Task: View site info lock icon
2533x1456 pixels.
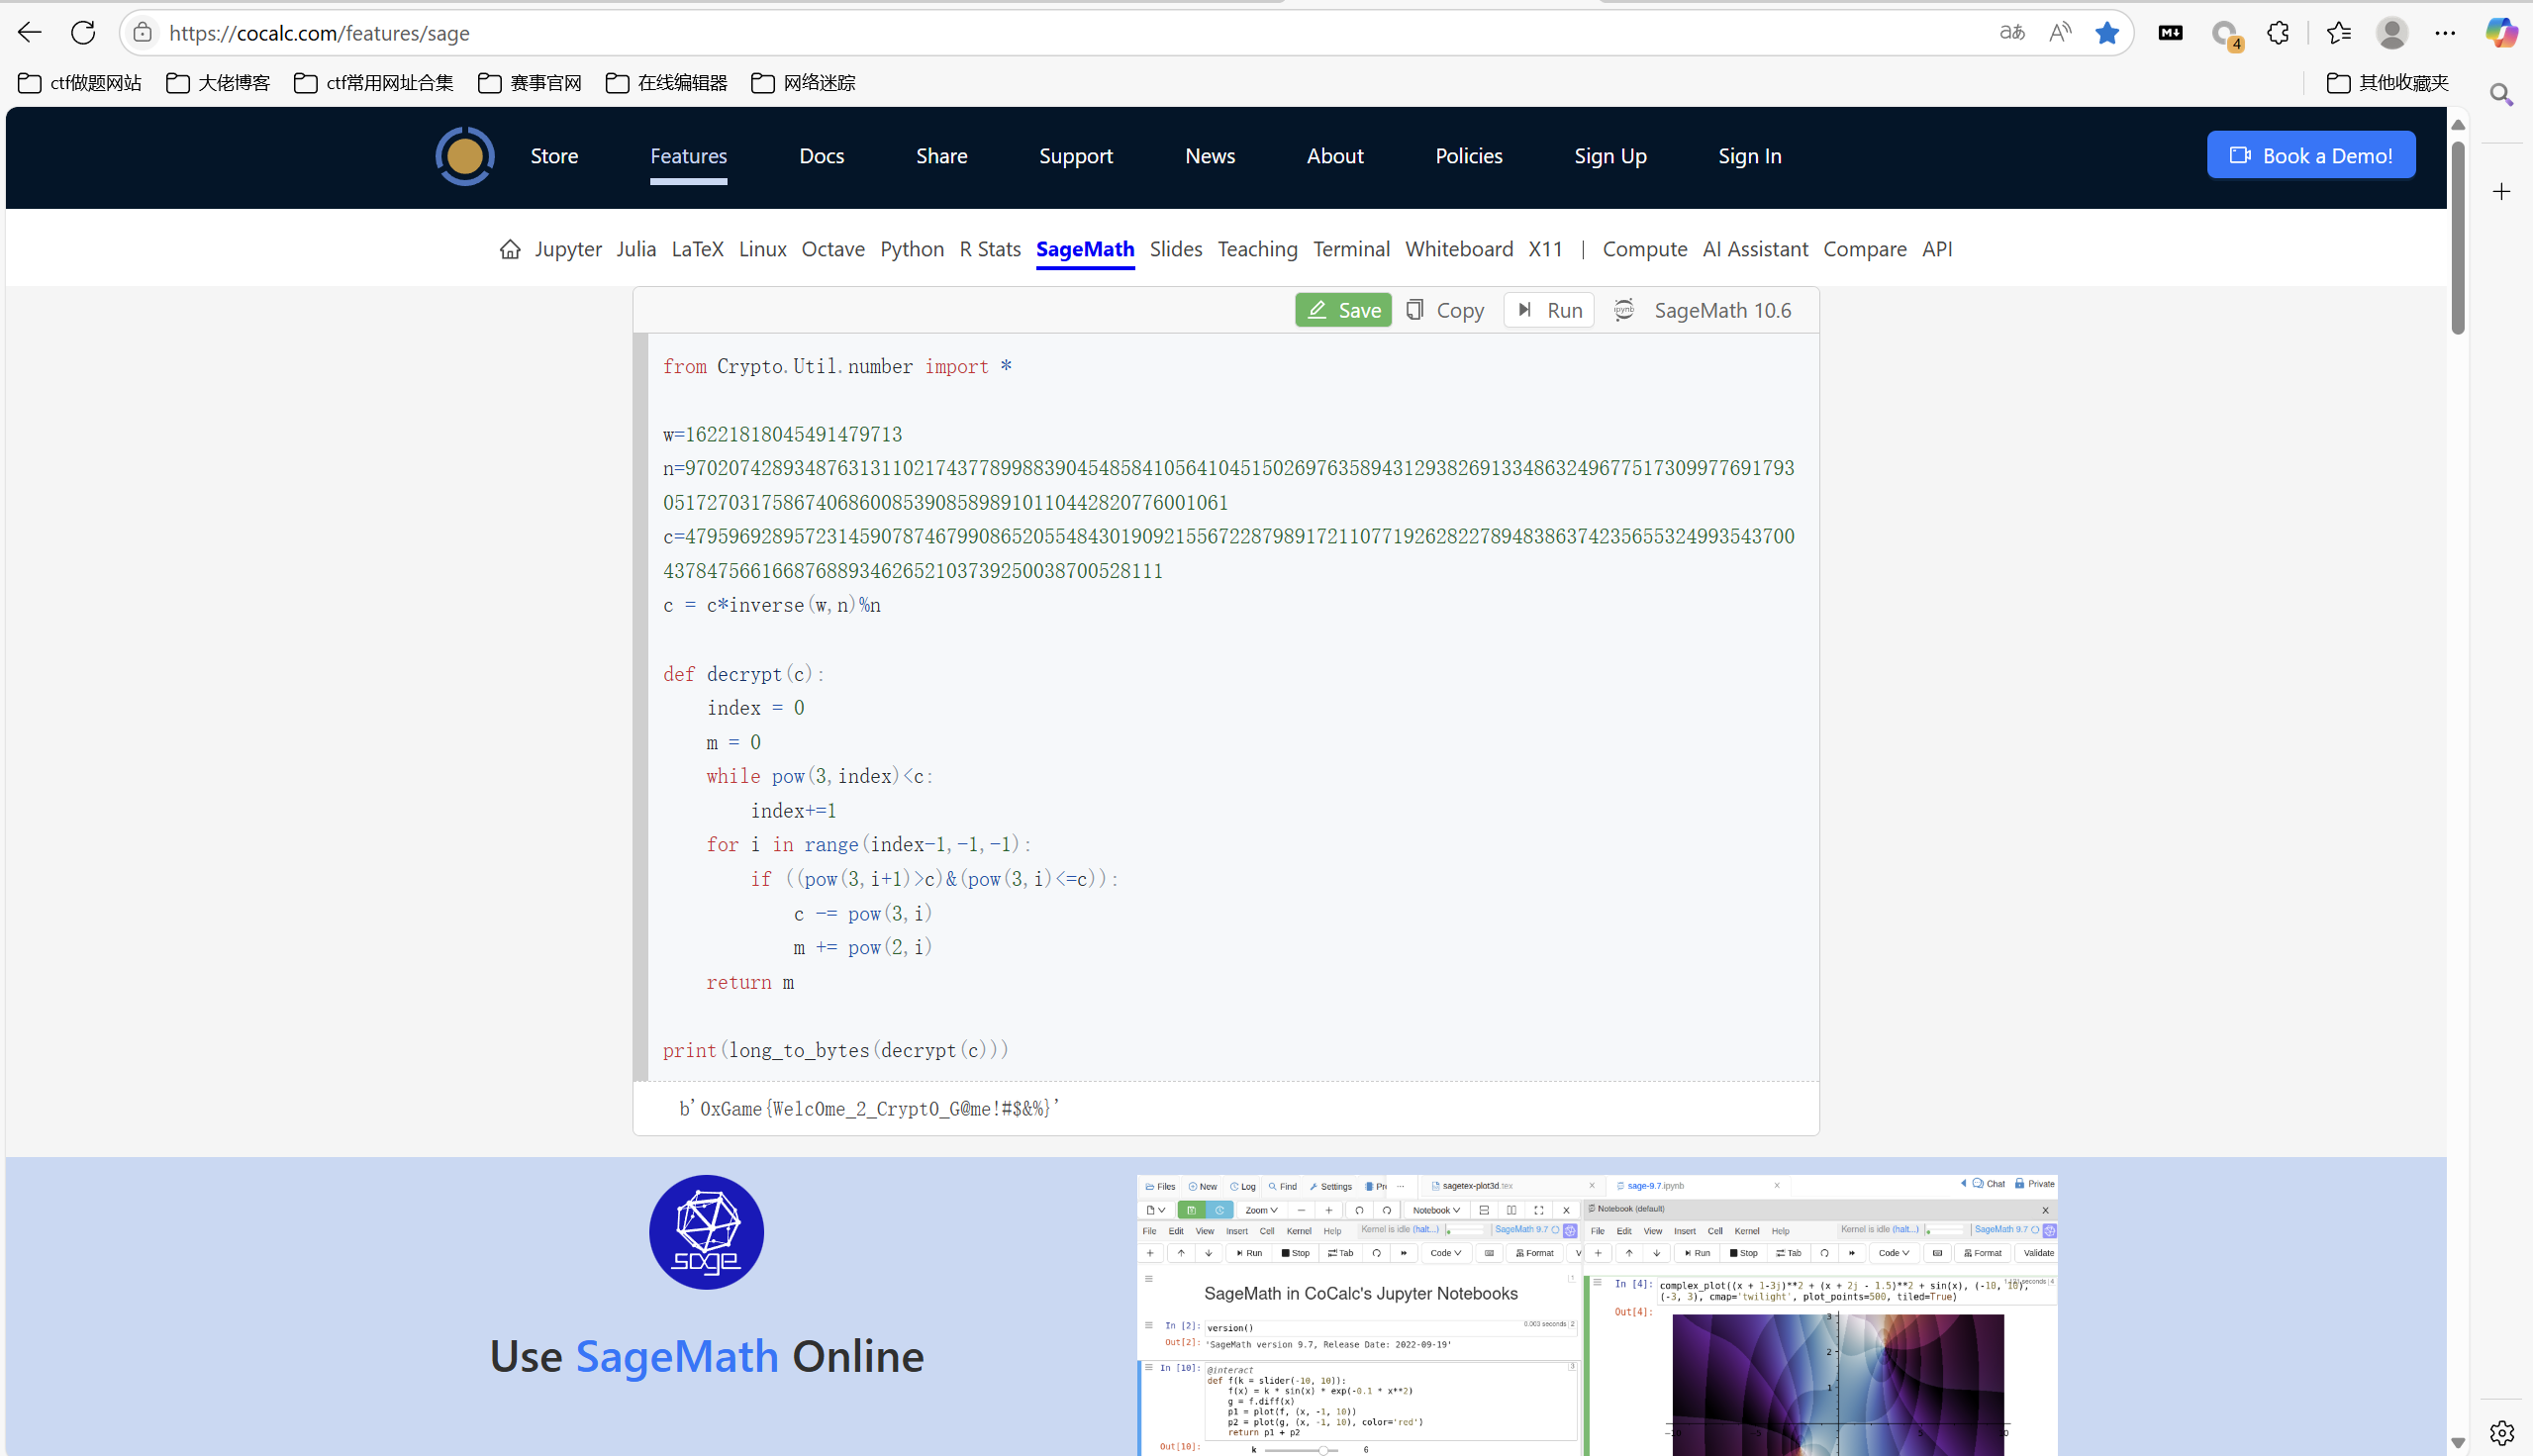Action: (x=143, y=33)
